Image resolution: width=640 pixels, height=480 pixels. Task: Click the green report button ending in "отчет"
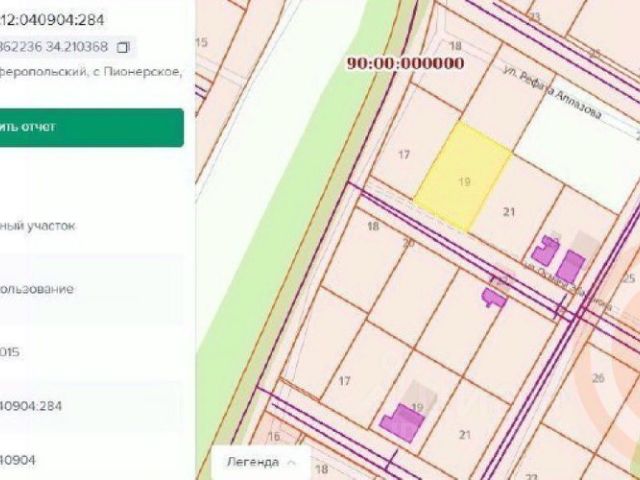[x=92, y=127]
